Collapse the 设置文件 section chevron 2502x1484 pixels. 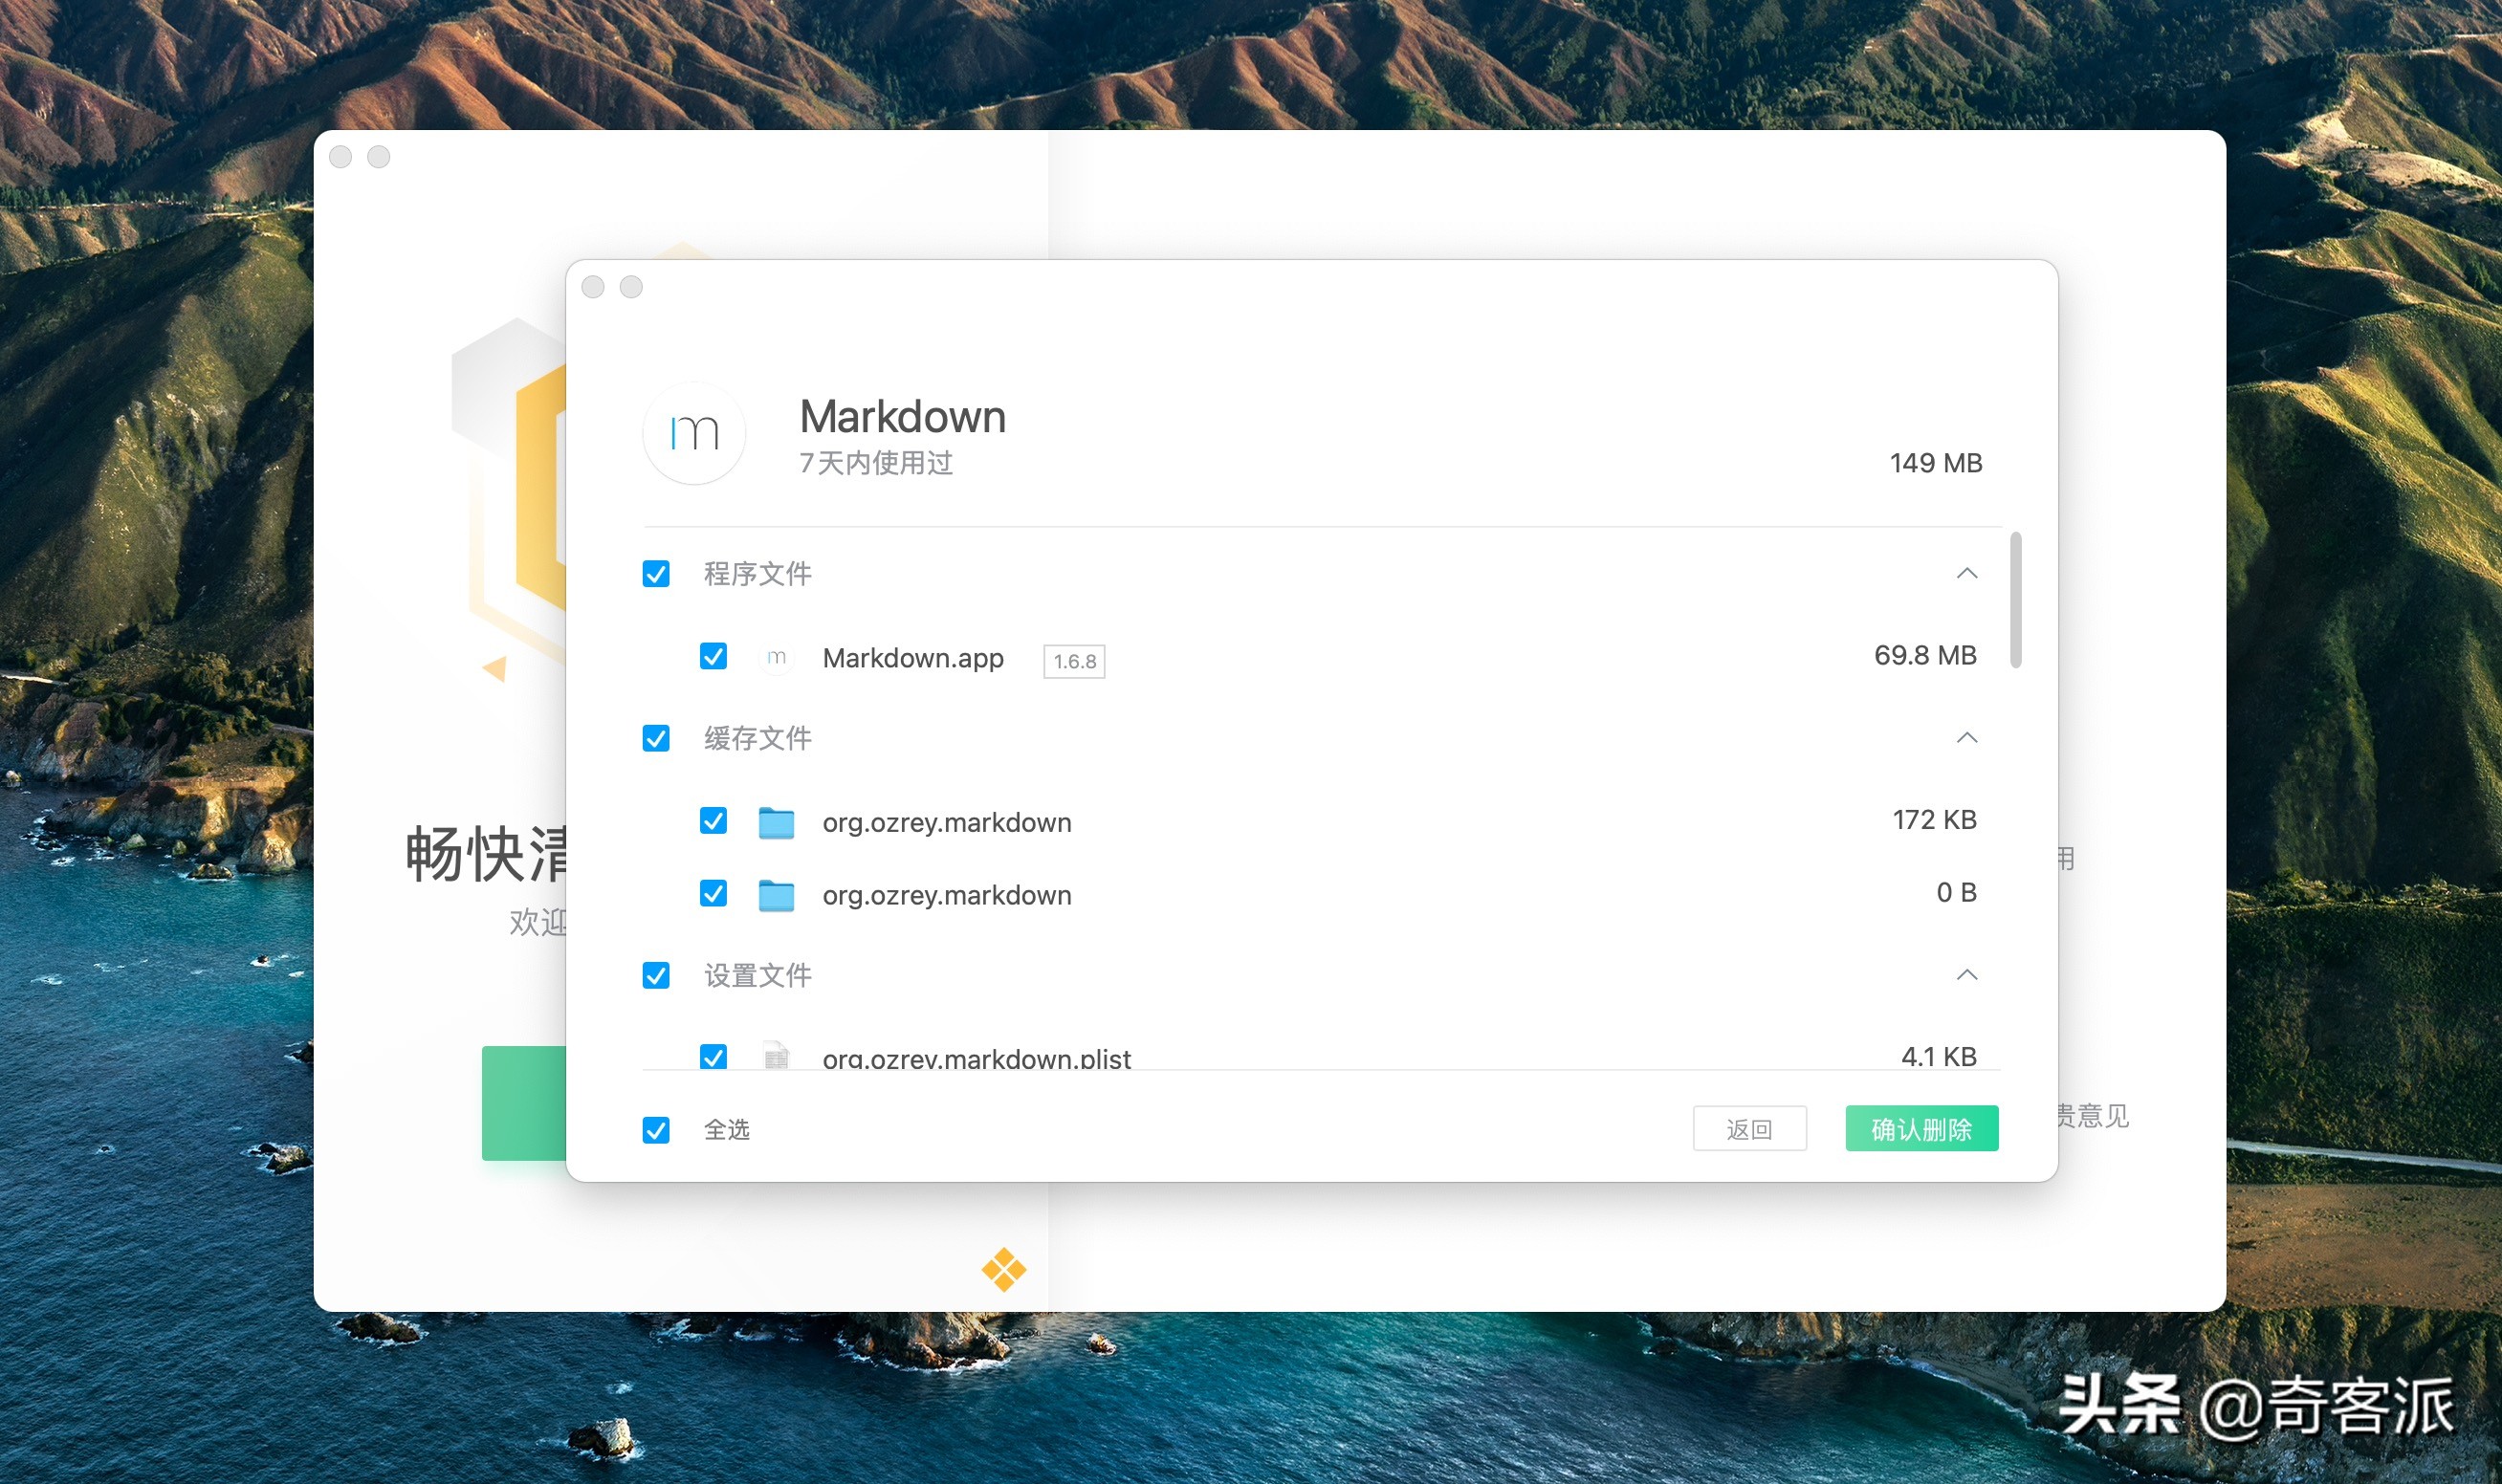point(1967,975)
